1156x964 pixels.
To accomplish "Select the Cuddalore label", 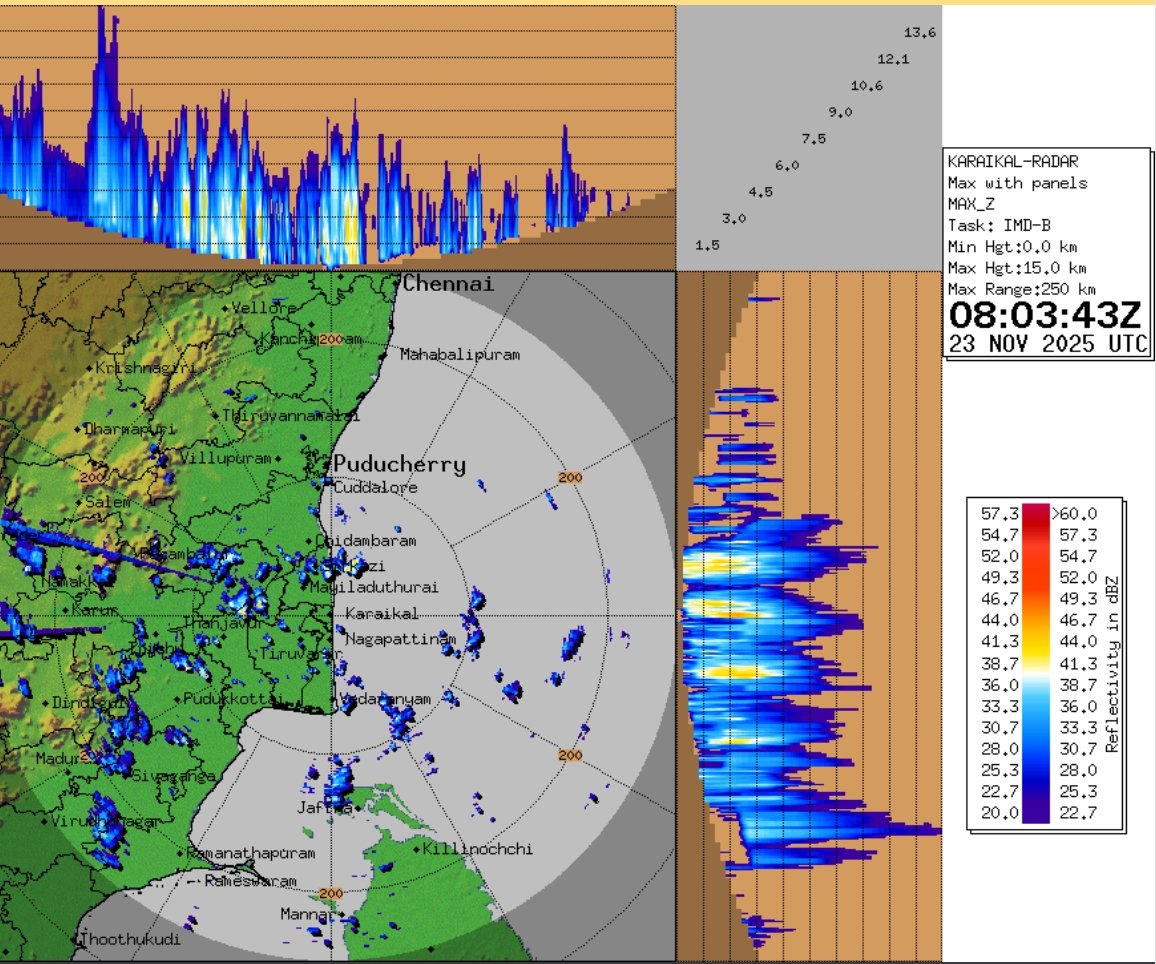I will 375,487.
